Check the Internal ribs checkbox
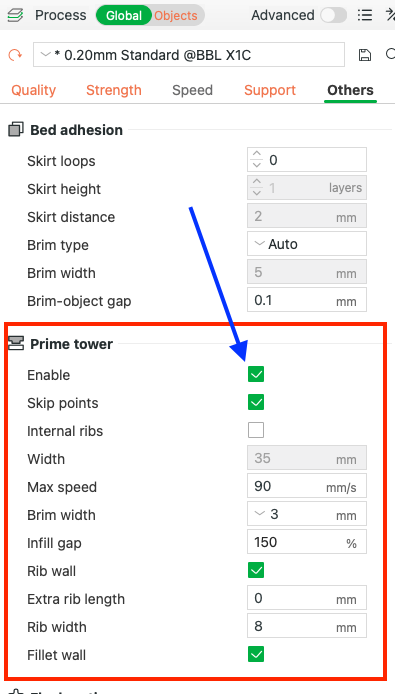The image size is (395, 694). click(256, 430)
